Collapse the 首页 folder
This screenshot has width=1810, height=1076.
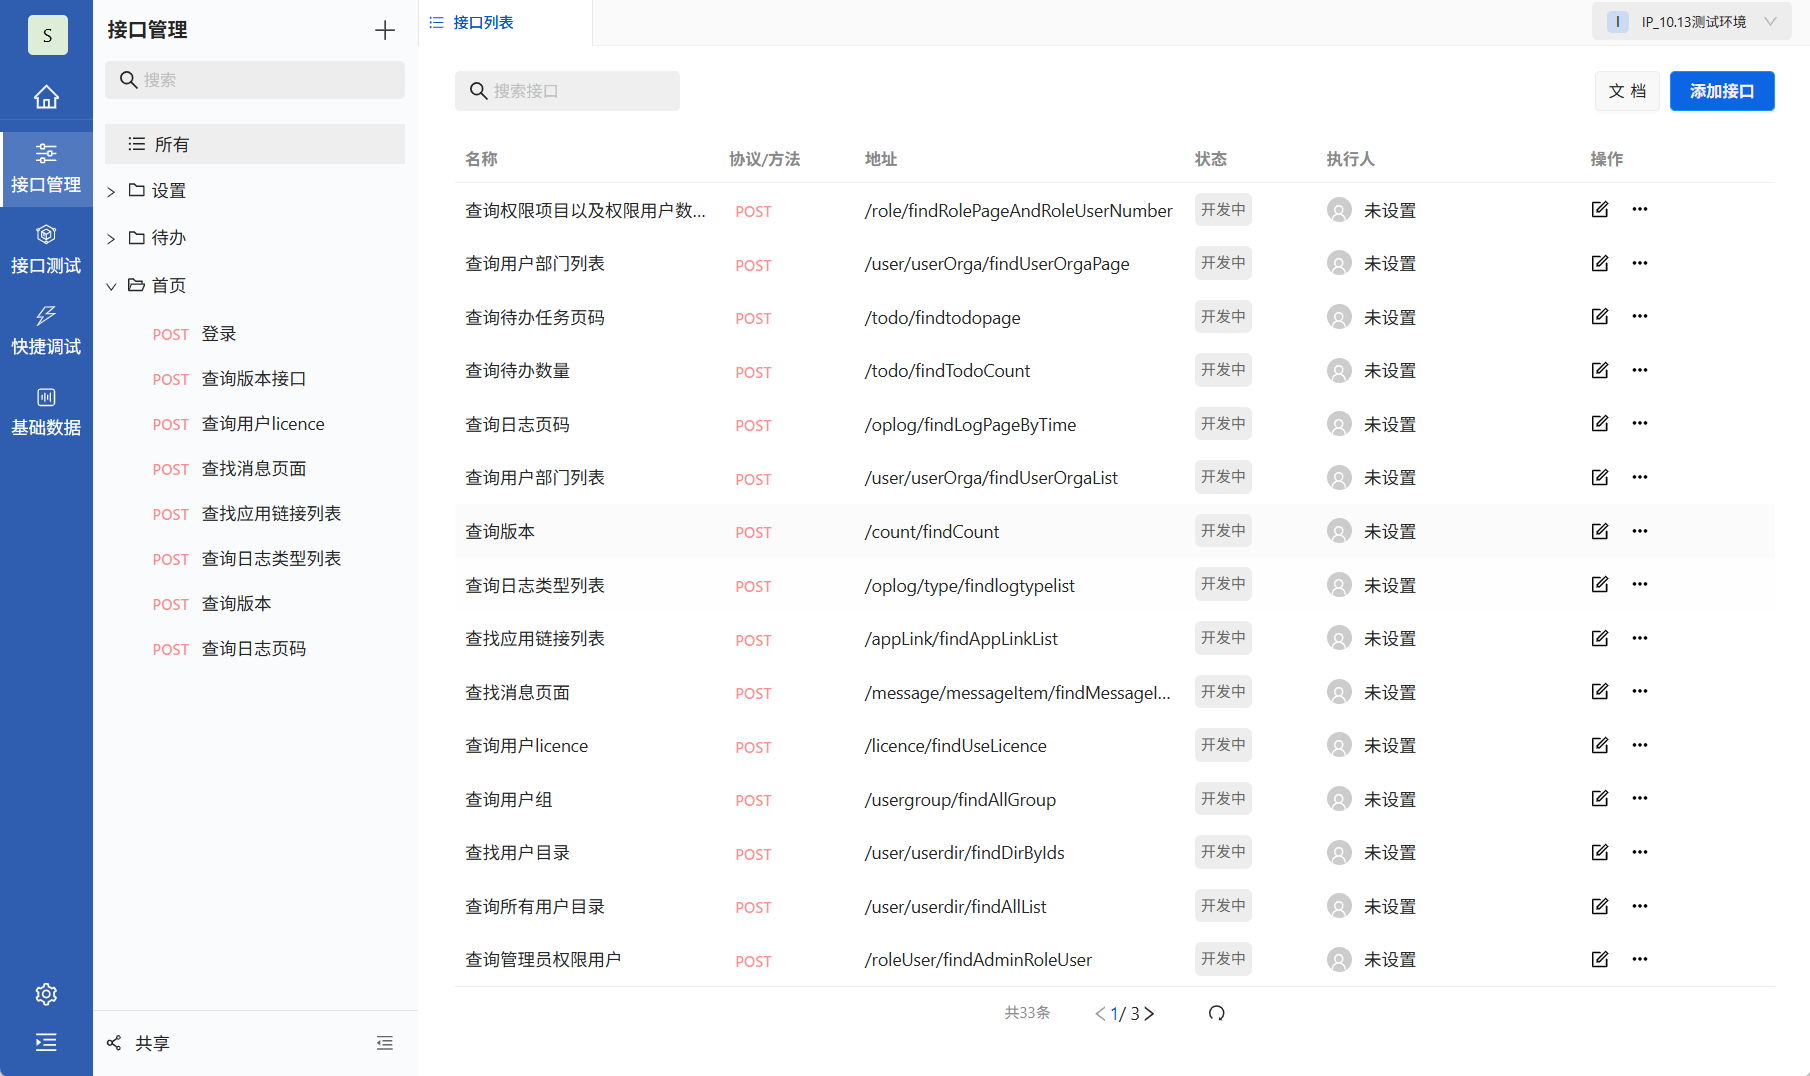[111, 285]
